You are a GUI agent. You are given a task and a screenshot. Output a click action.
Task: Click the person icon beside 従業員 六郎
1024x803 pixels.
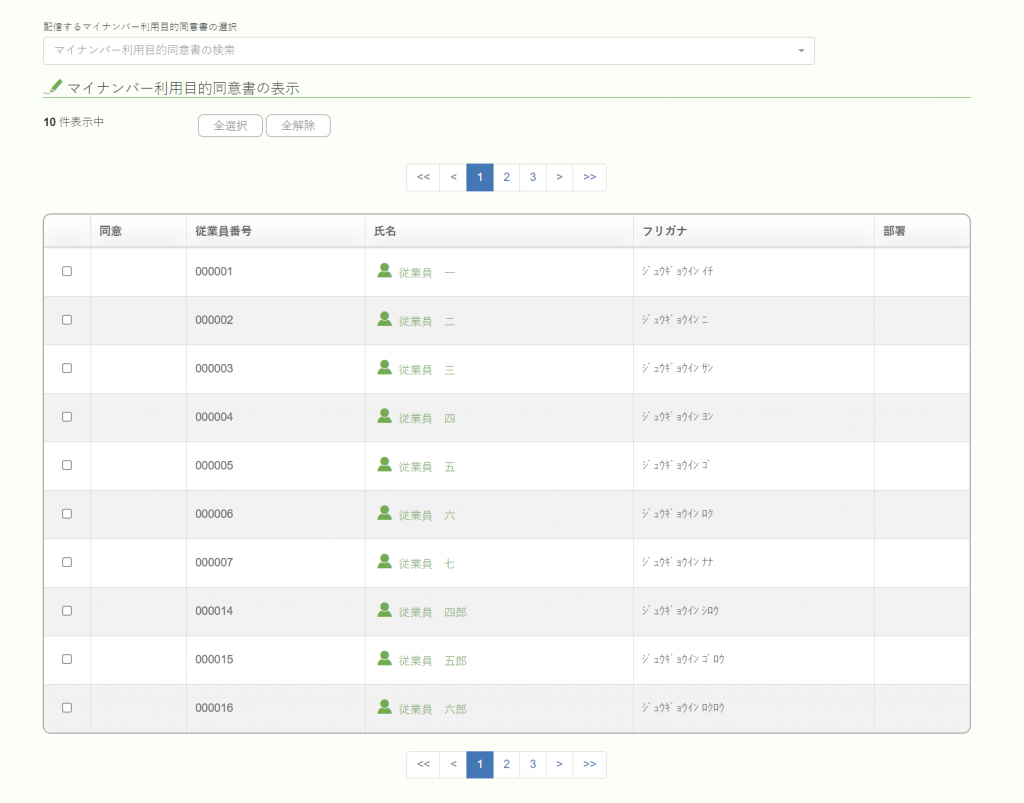click(385, 707)
